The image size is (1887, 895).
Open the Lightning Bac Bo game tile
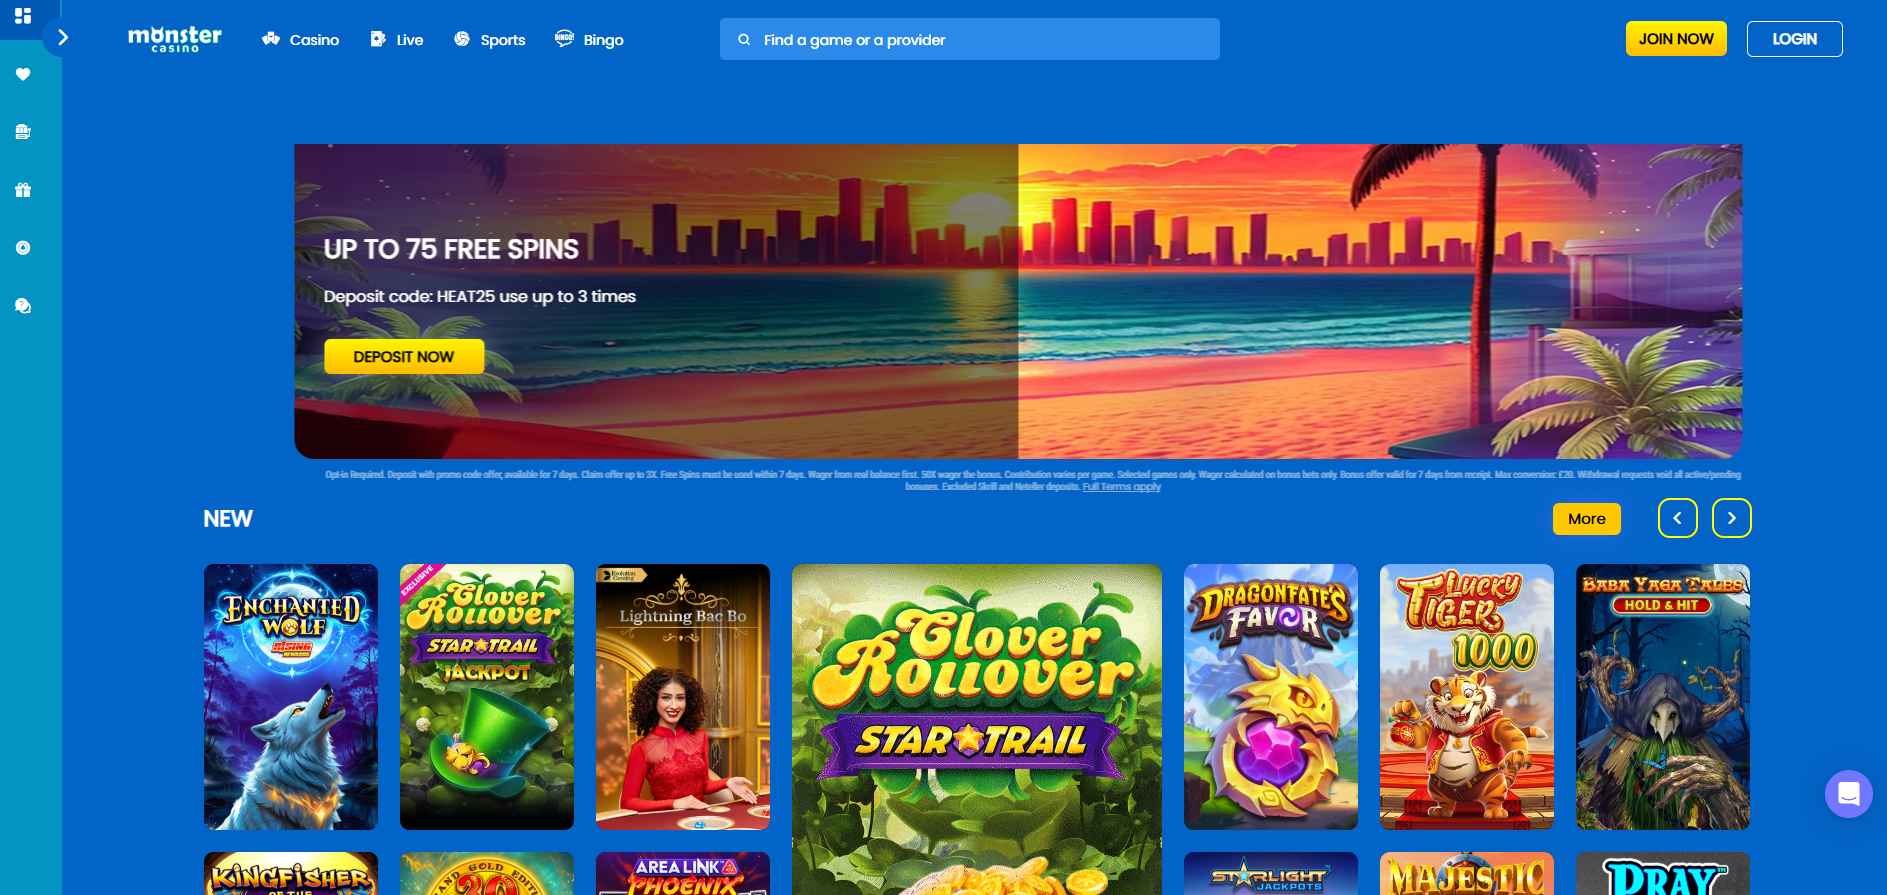point(683,697)
